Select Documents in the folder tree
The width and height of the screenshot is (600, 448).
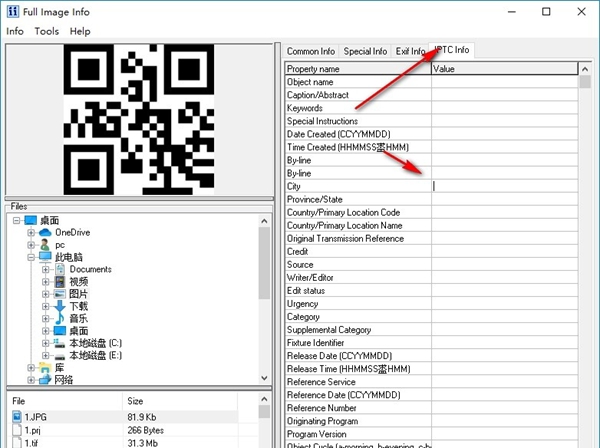click(90, 269)
